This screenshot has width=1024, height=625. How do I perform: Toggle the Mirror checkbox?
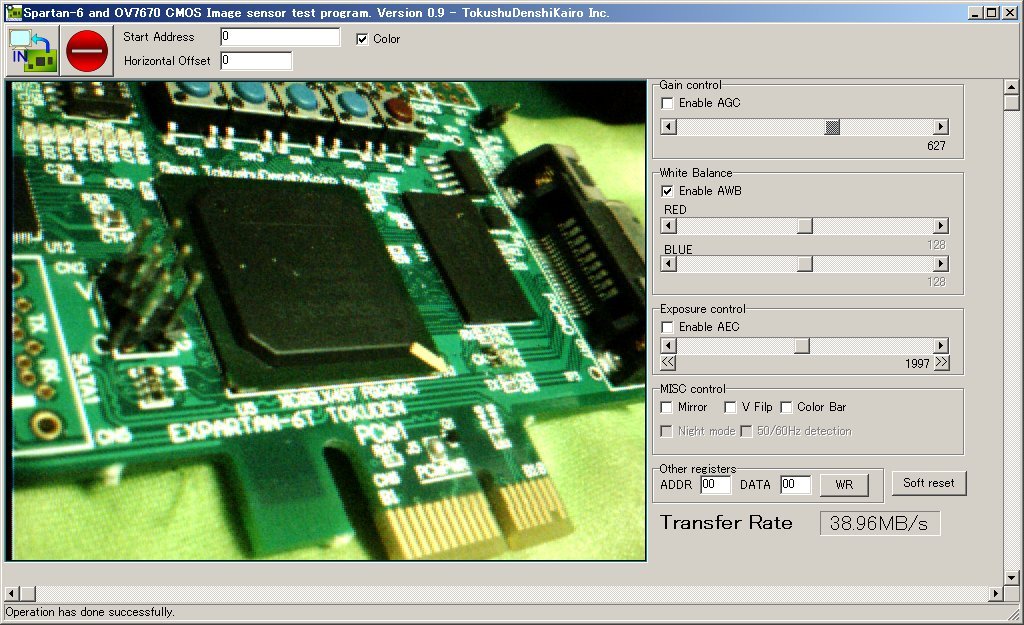tap(667, 407)
